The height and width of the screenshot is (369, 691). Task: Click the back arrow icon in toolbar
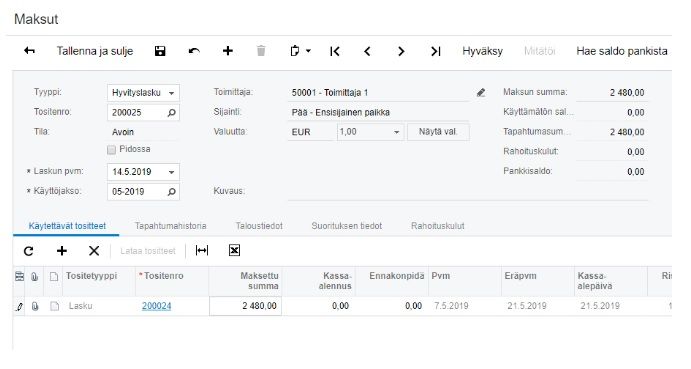pyautogui.click(x=30, y=51)
